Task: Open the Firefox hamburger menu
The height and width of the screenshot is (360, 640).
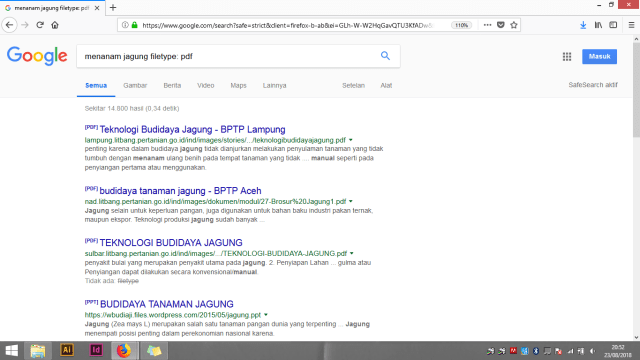Action: [x=631, y=25]
